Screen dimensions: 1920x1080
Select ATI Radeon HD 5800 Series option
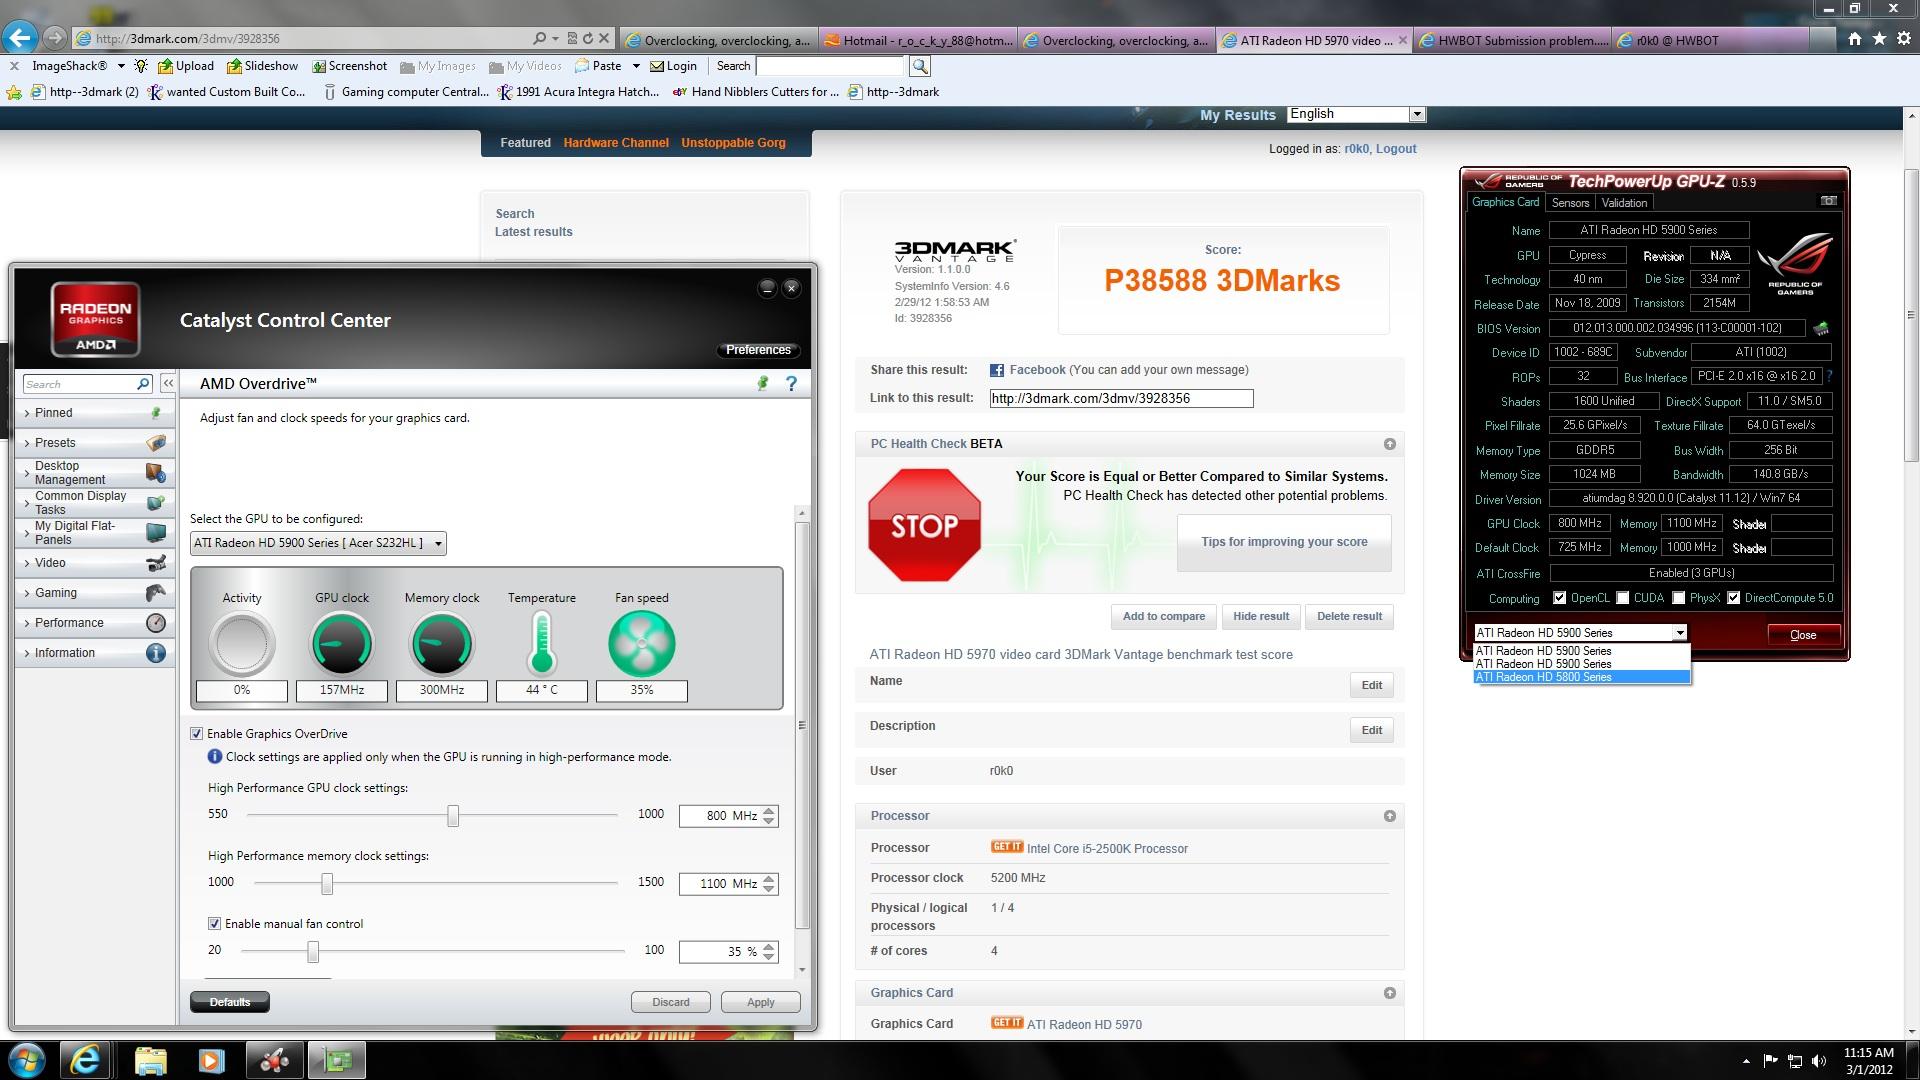pos(1582,677)
